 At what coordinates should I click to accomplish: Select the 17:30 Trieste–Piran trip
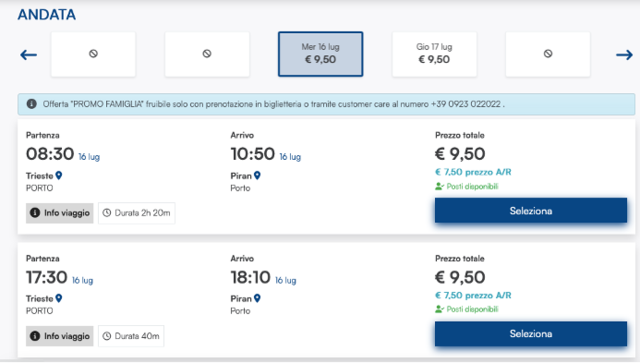[x=531, y=334]
